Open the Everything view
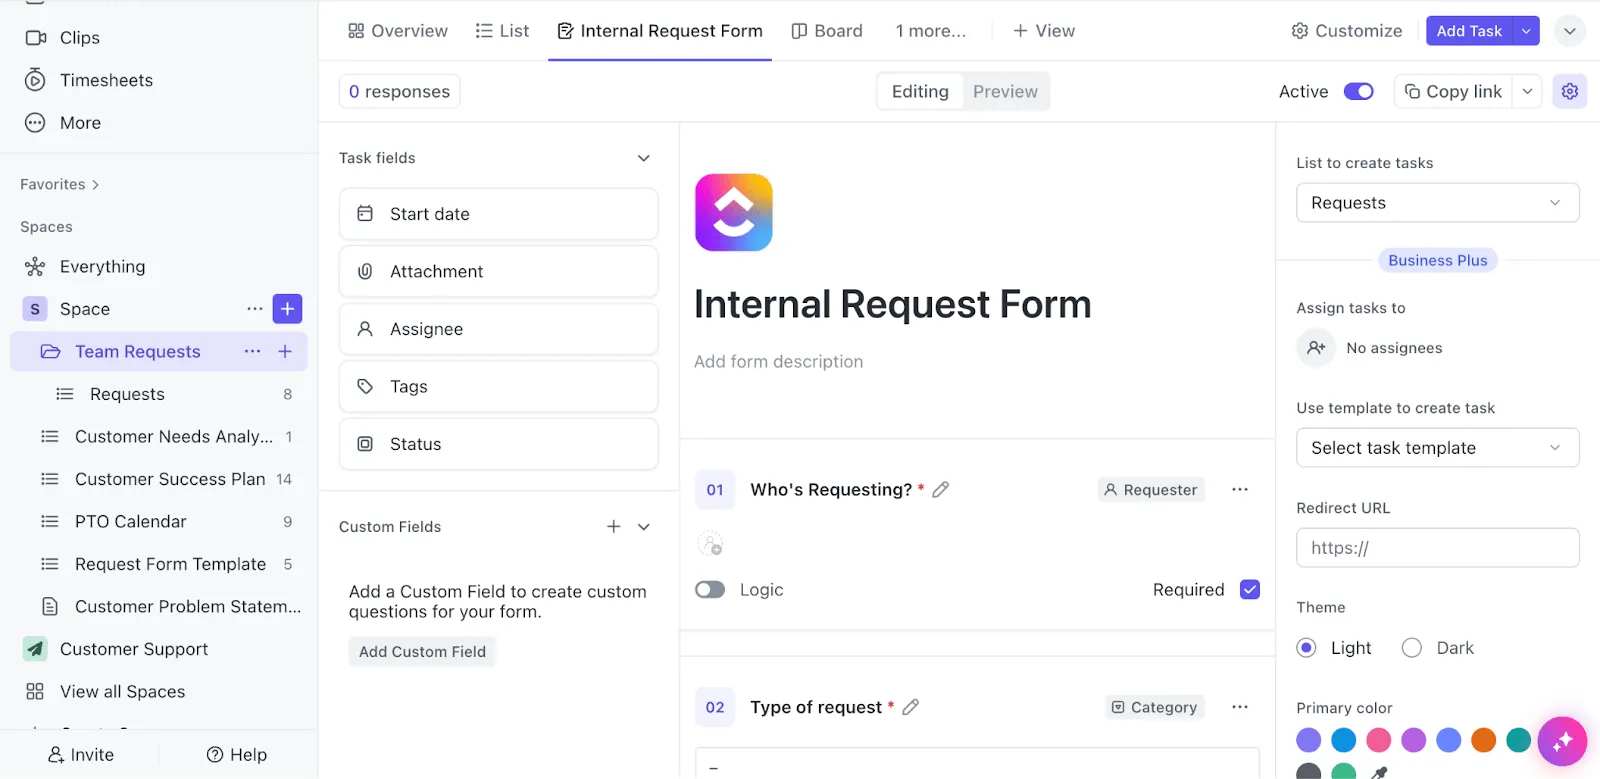Screen dimensions: 1600x779 pos(85,267)
